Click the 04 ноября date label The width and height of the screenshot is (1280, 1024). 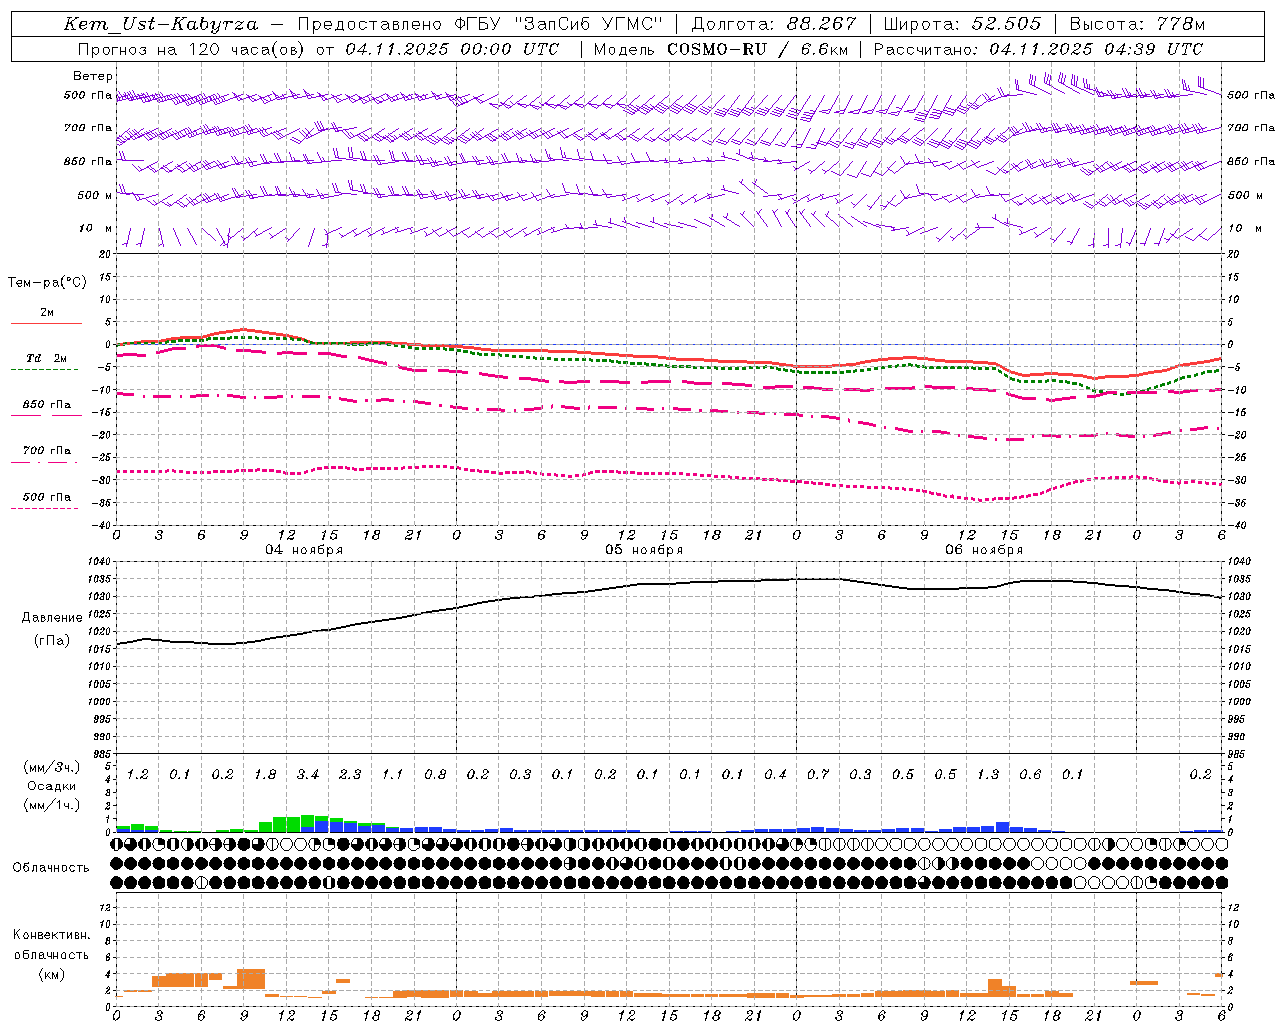point(304,550)
